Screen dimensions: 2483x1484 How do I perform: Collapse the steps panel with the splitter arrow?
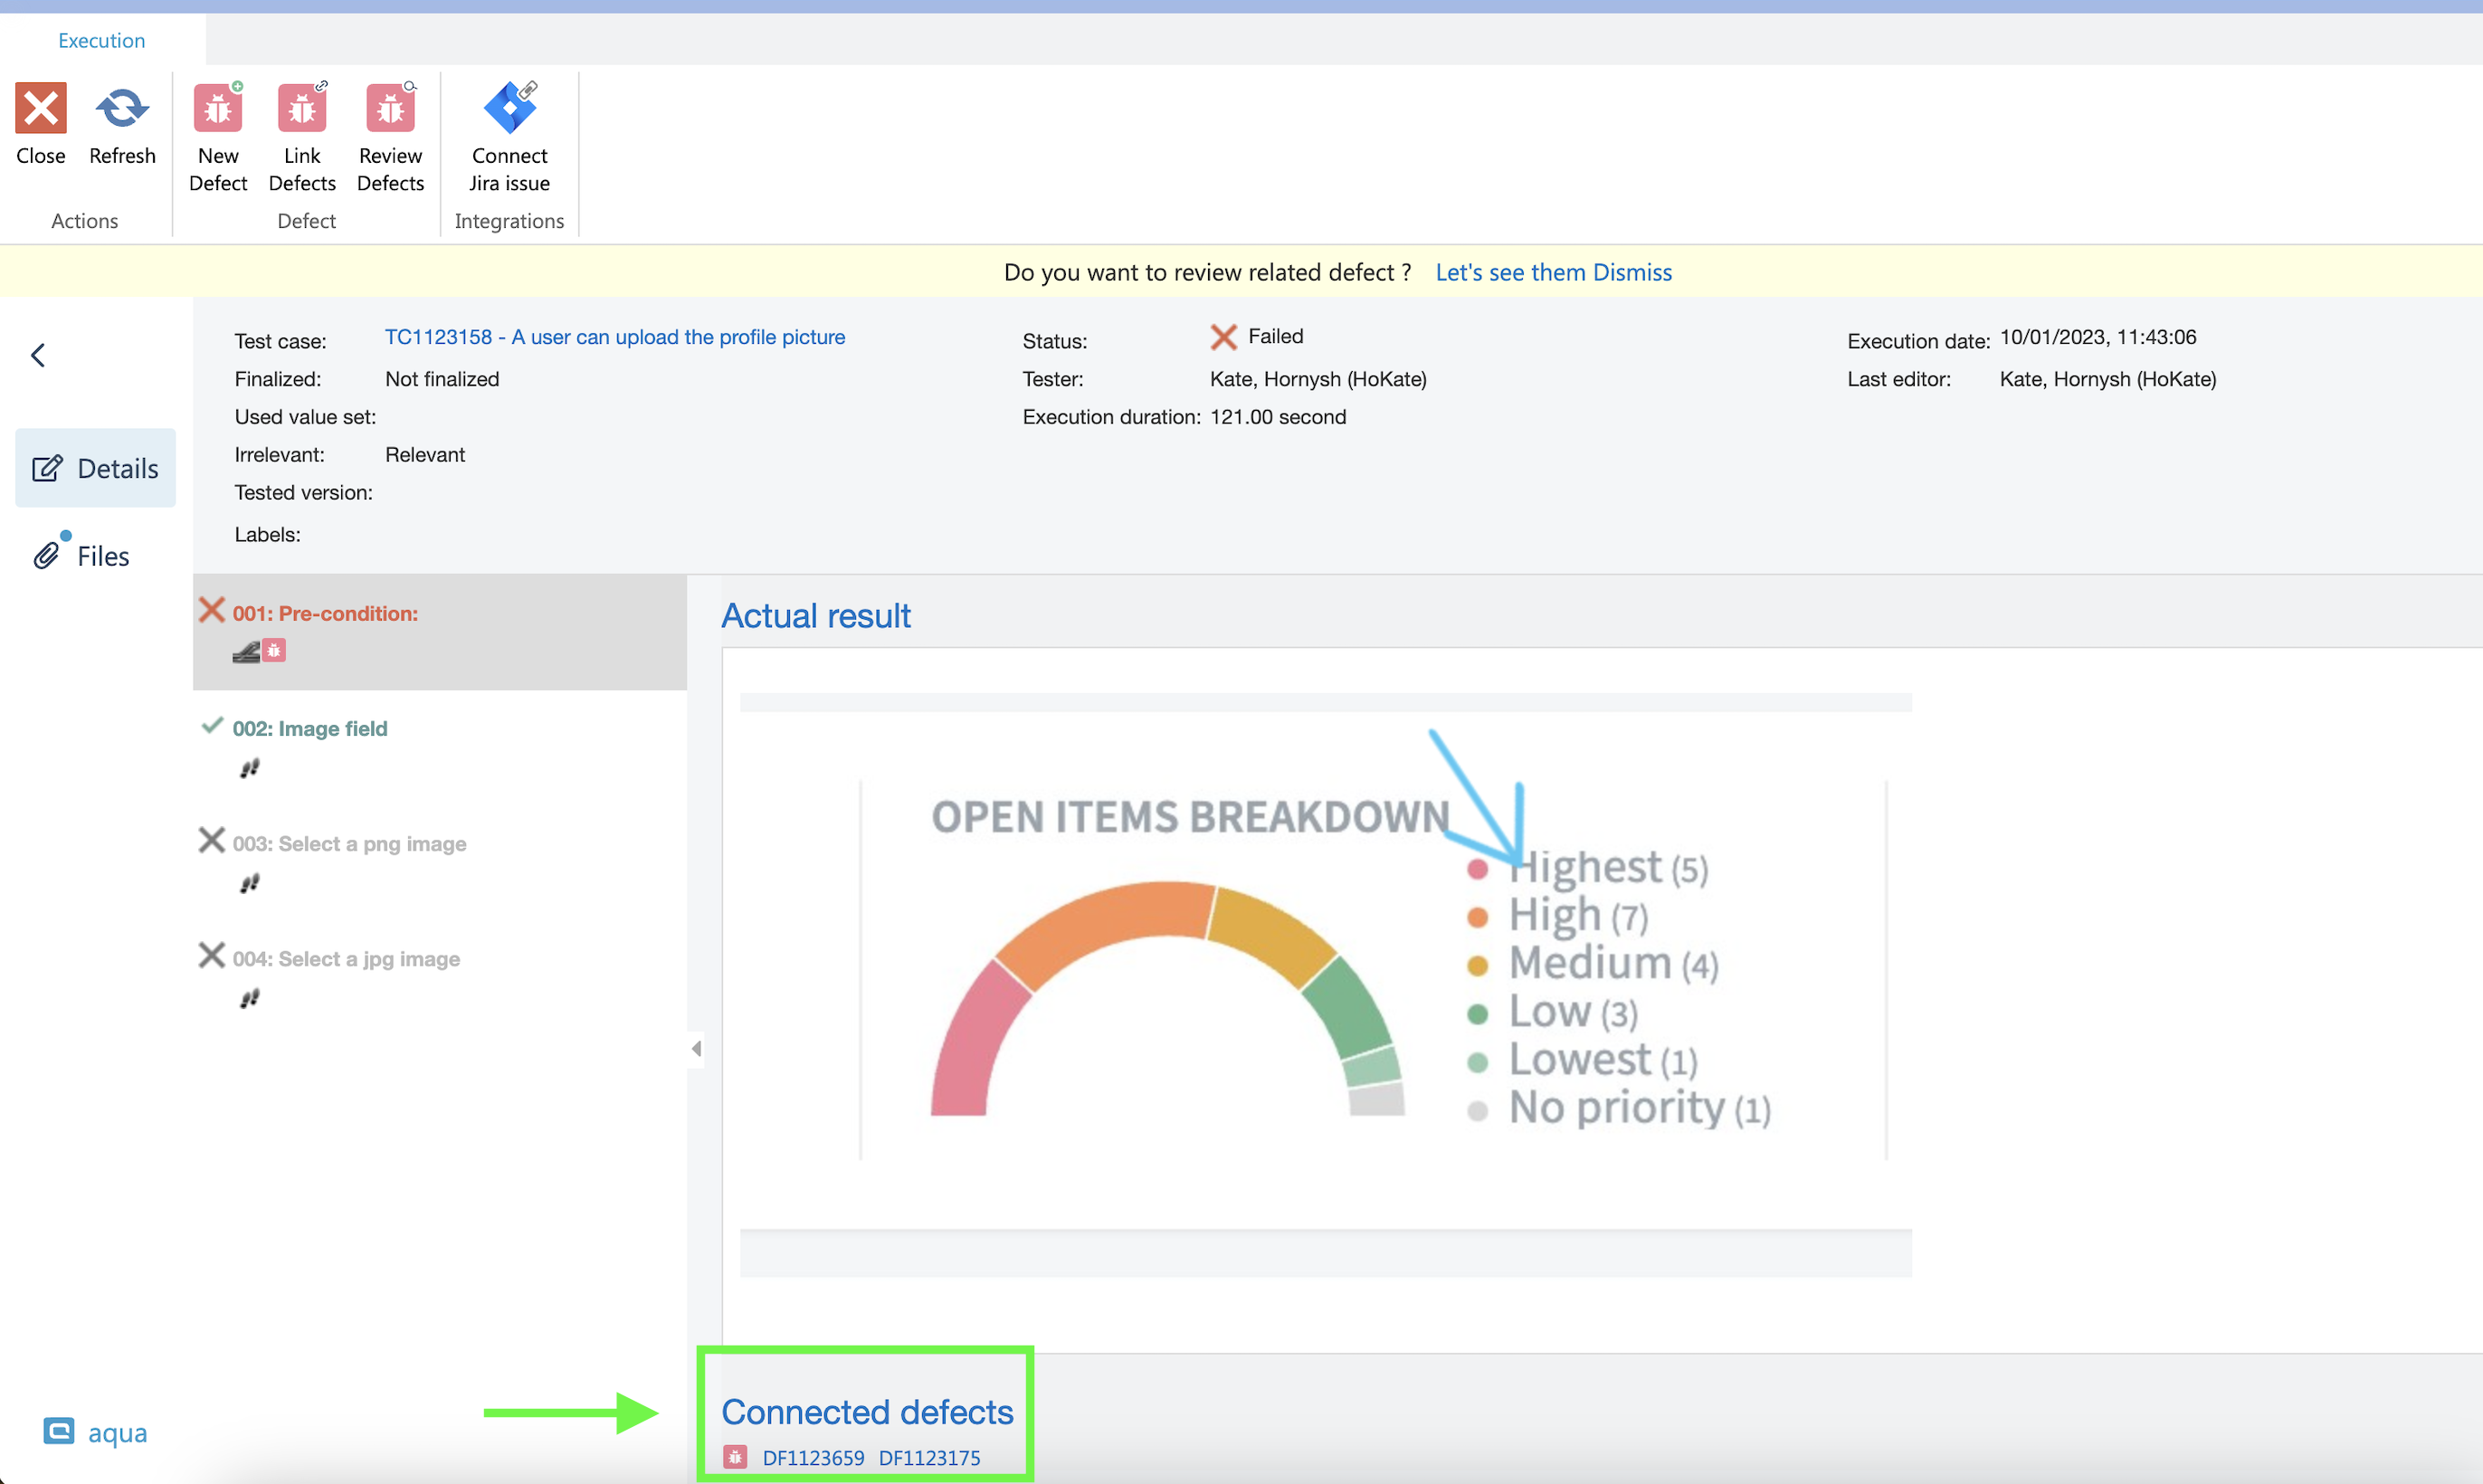point(696,1048)
